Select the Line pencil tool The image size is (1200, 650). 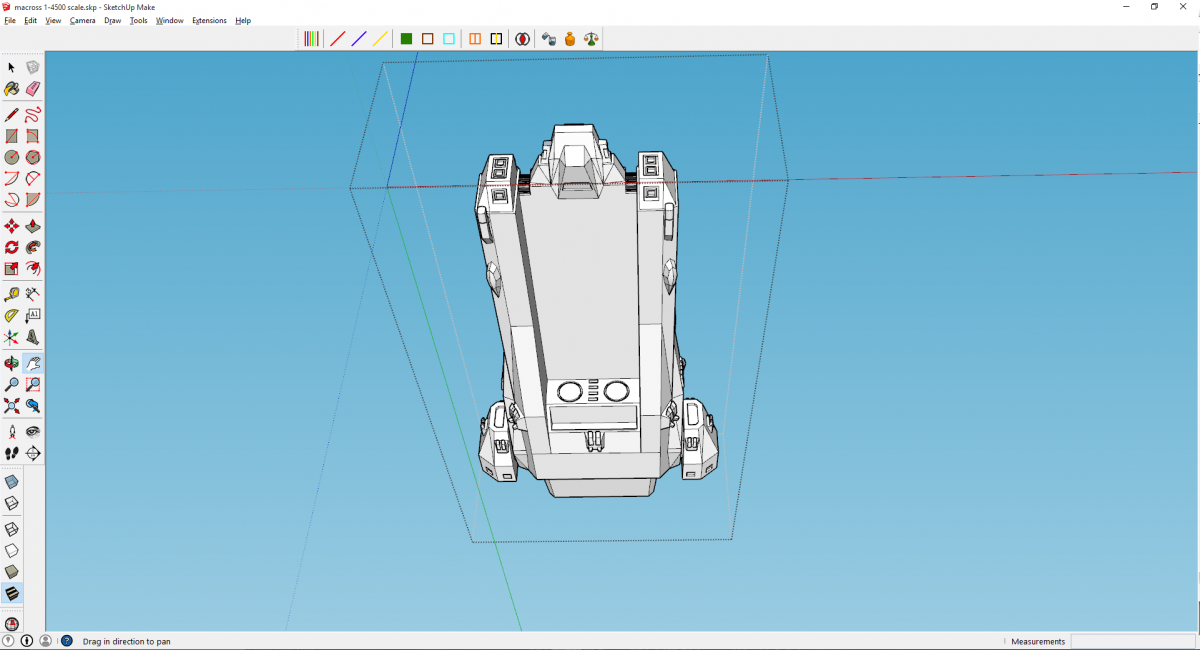pyautogui.click(x=12, y=115)
